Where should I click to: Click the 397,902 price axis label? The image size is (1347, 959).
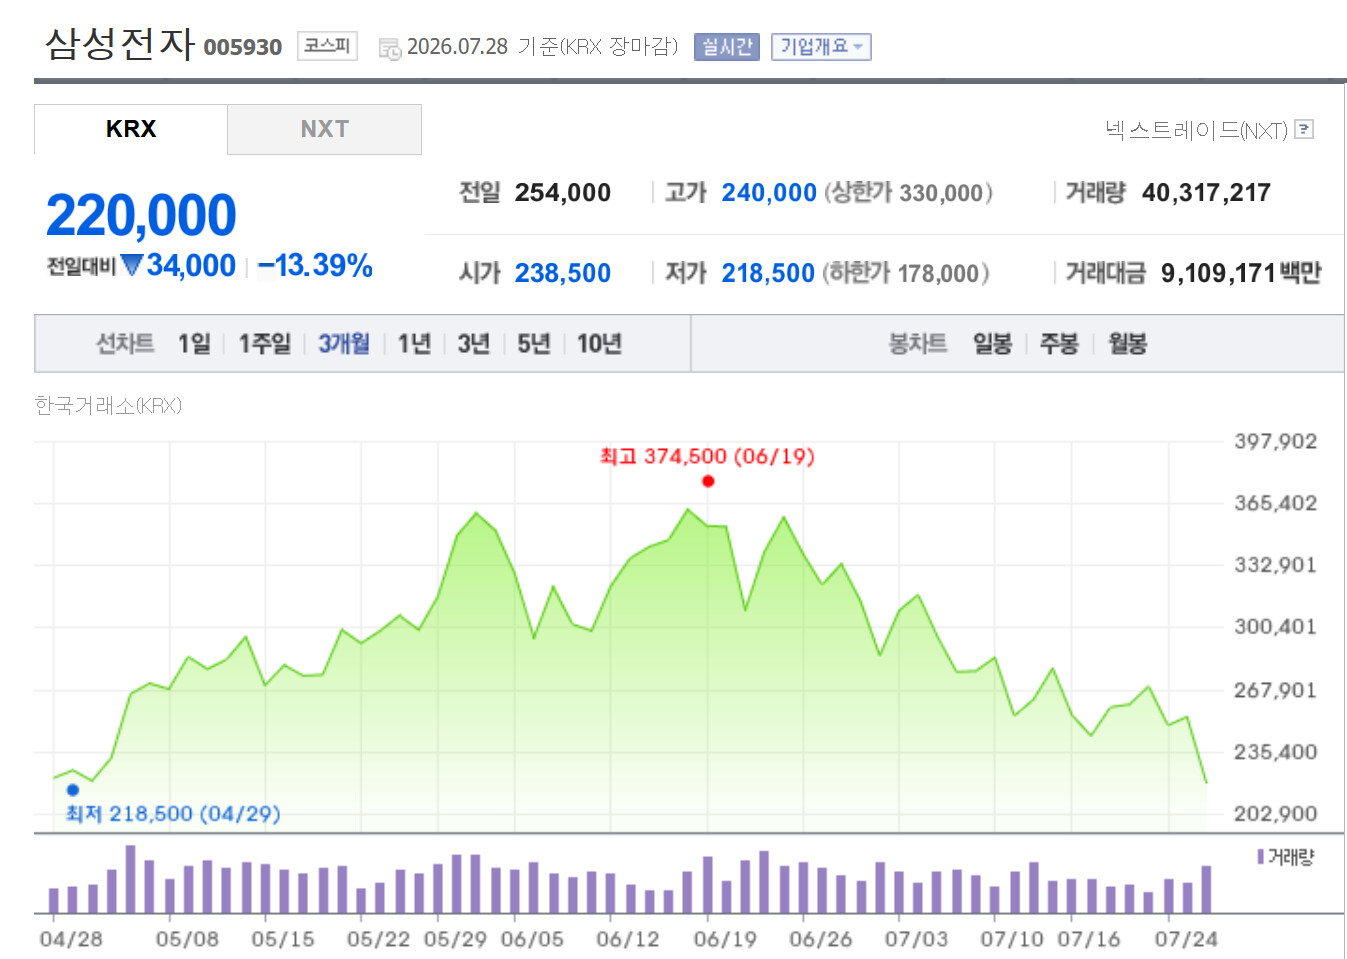(1275, 441)
